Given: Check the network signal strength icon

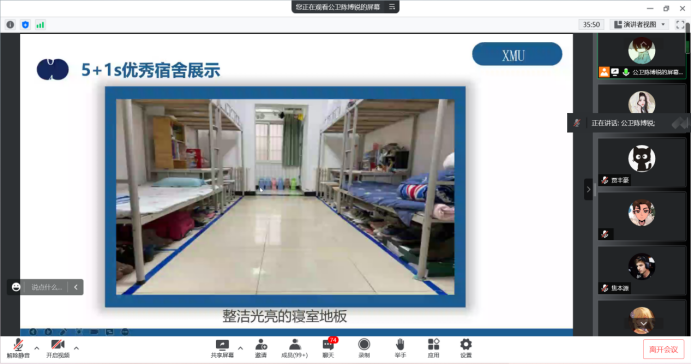Looking at the screenshot, I should click(40, 25).
